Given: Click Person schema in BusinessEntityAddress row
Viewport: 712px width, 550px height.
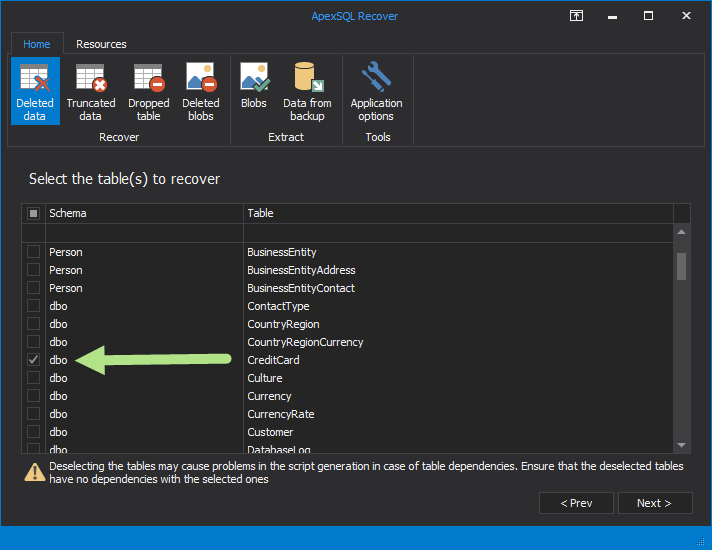Looking at the screenshot, I should click(66, 270).
